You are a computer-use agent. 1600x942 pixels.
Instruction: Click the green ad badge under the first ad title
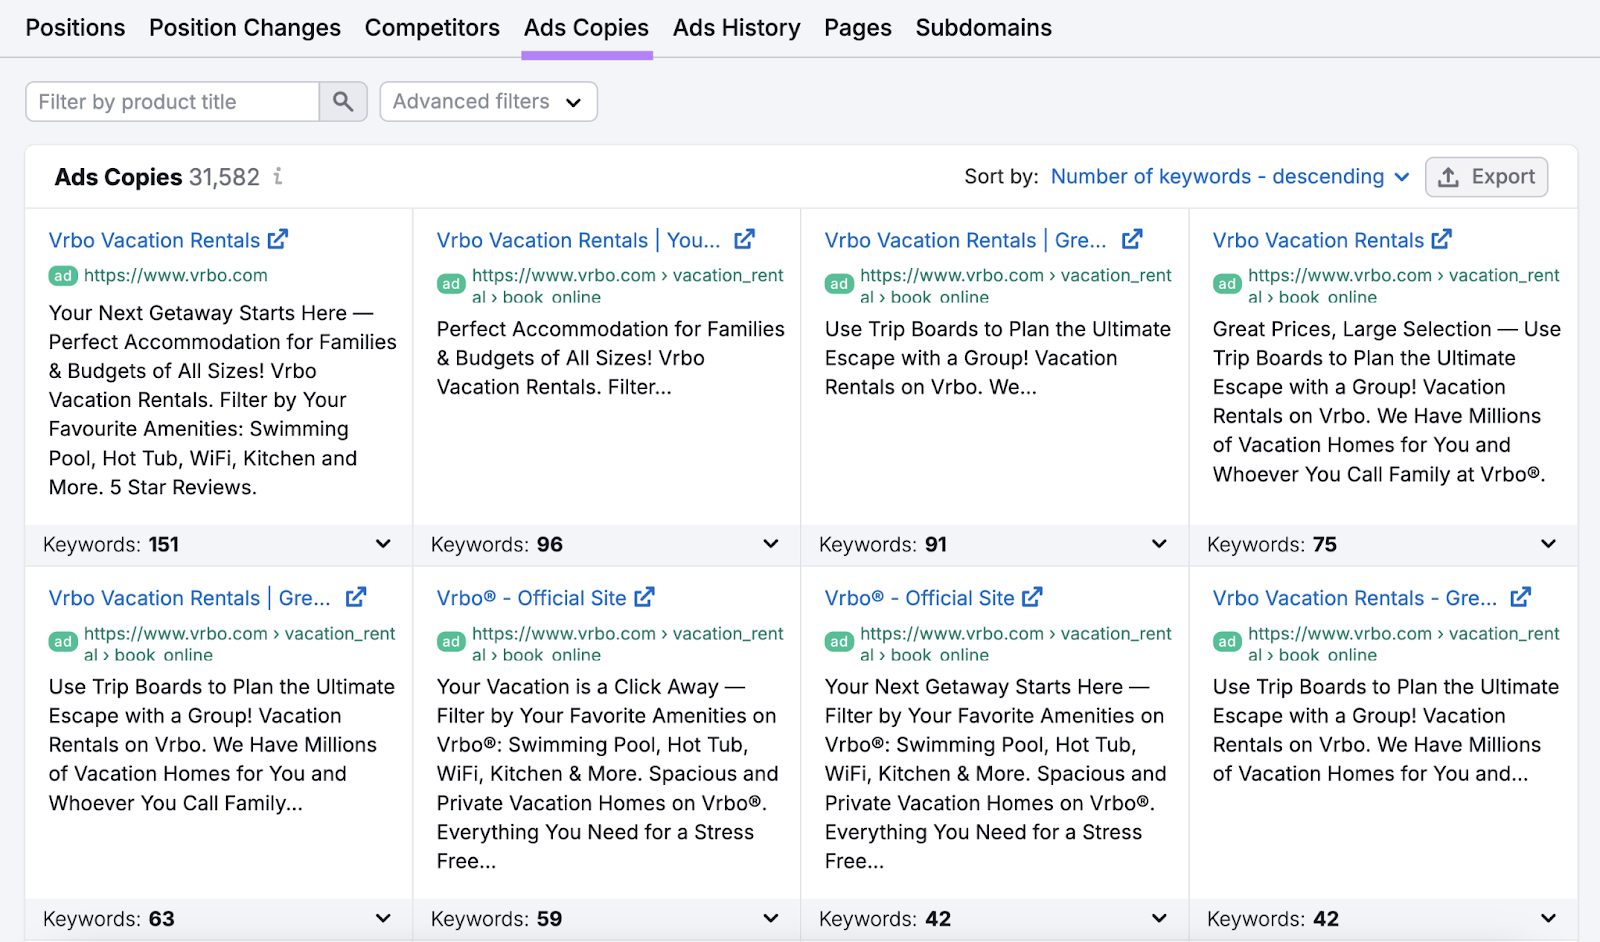pyautogui.click(x=62, y=275)
